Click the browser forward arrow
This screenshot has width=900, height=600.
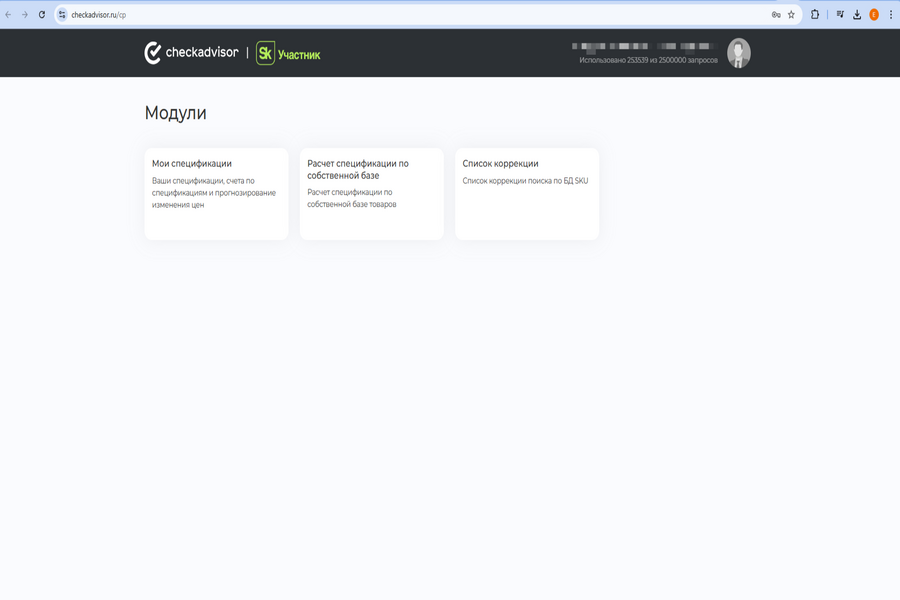click(x=25, y=15)
